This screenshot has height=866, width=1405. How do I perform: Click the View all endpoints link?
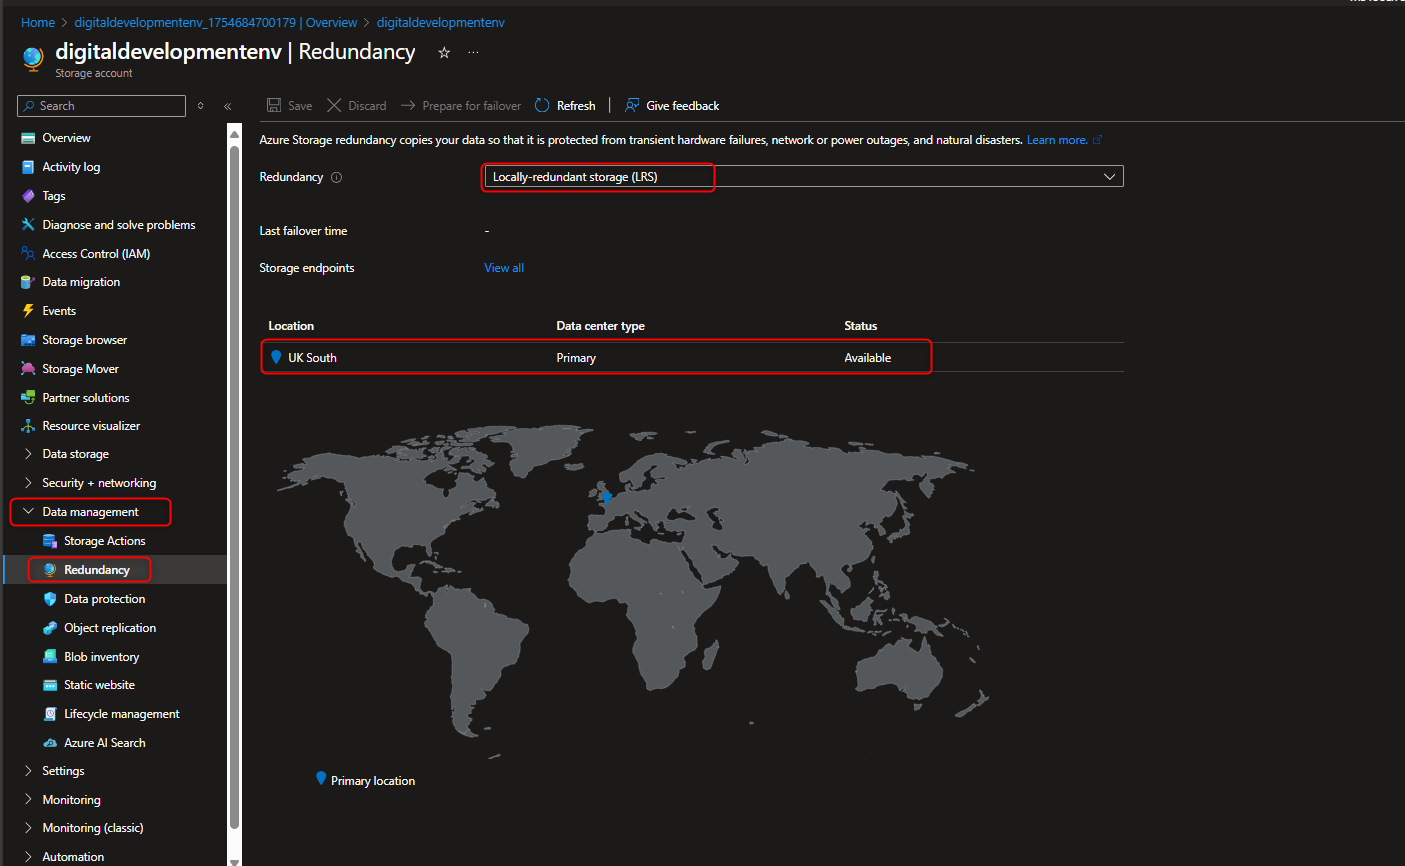click(x=503, y=268)
